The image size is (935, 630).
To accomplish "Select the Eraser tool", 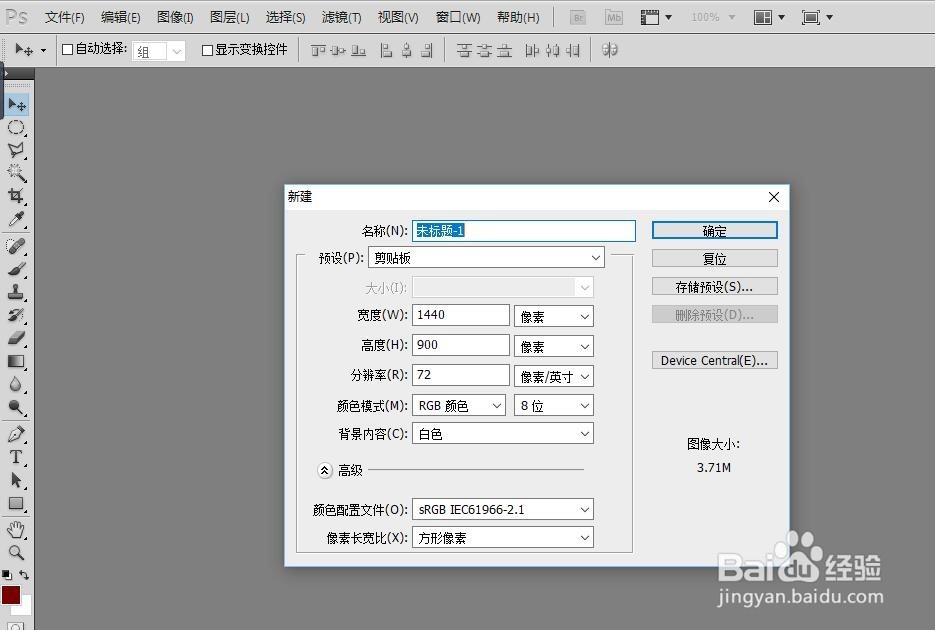I will tap(16, 338).
